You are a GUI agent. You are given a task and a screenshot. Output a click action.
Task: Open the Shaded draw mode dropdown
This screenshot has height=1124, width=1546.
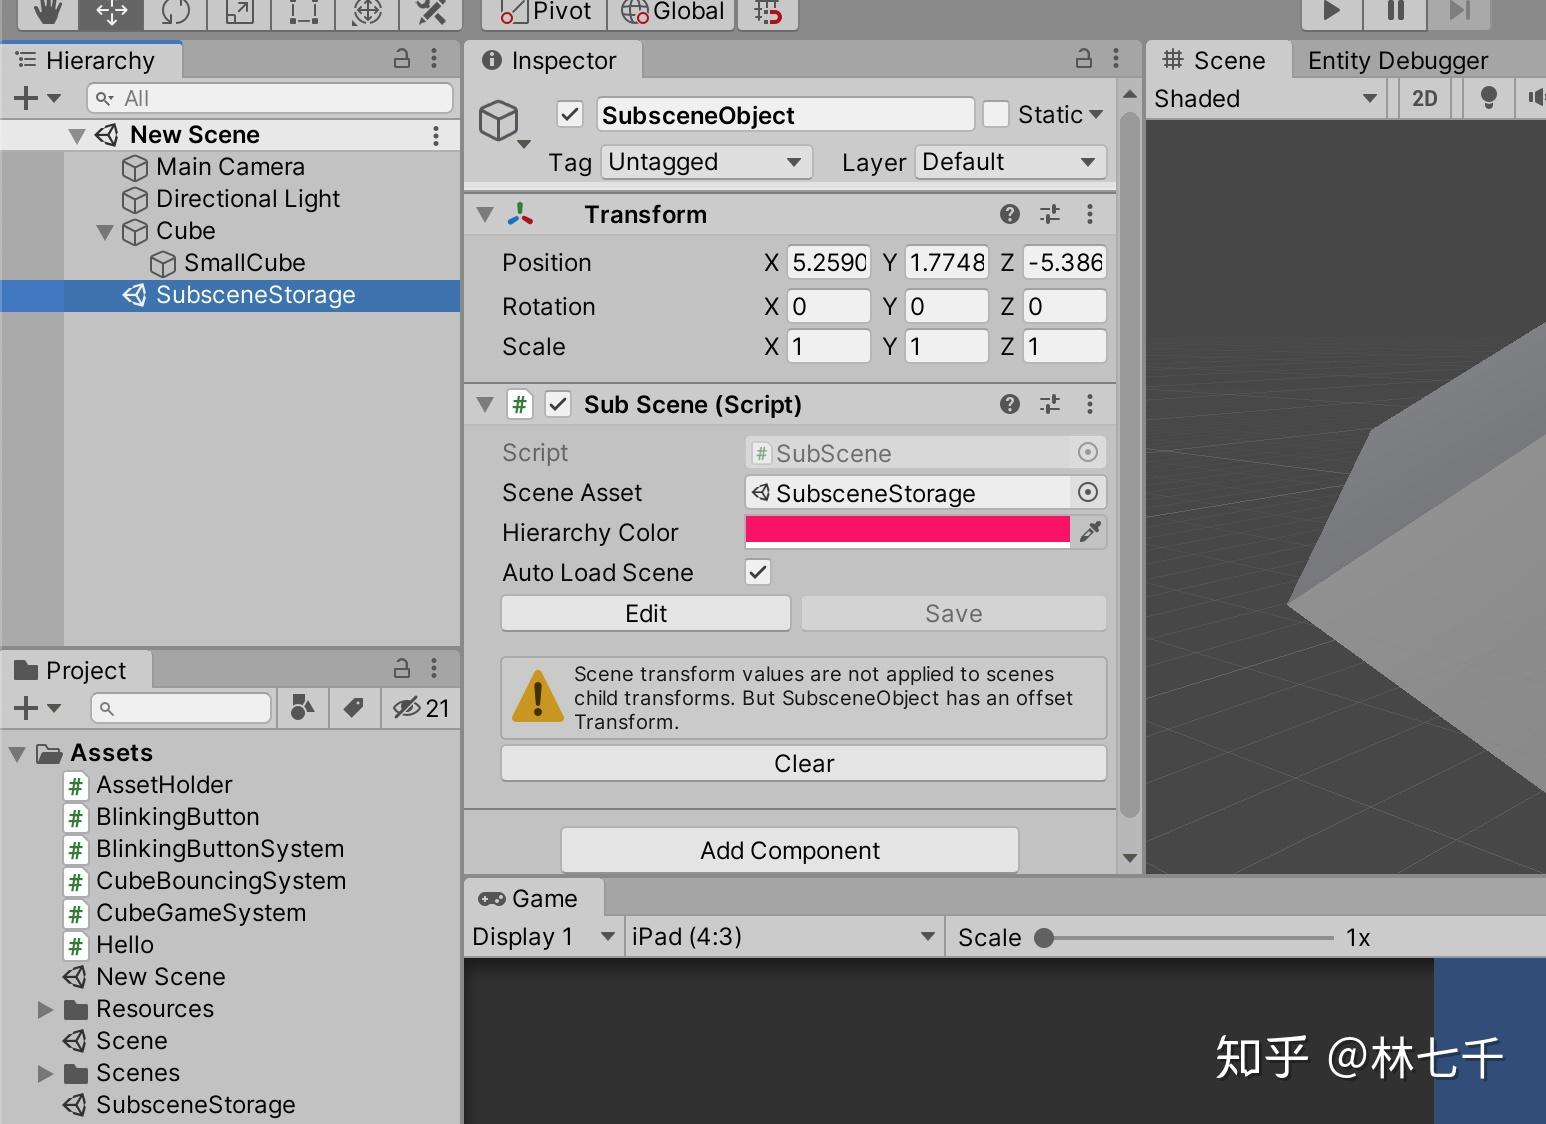(x=1265, y=98)
